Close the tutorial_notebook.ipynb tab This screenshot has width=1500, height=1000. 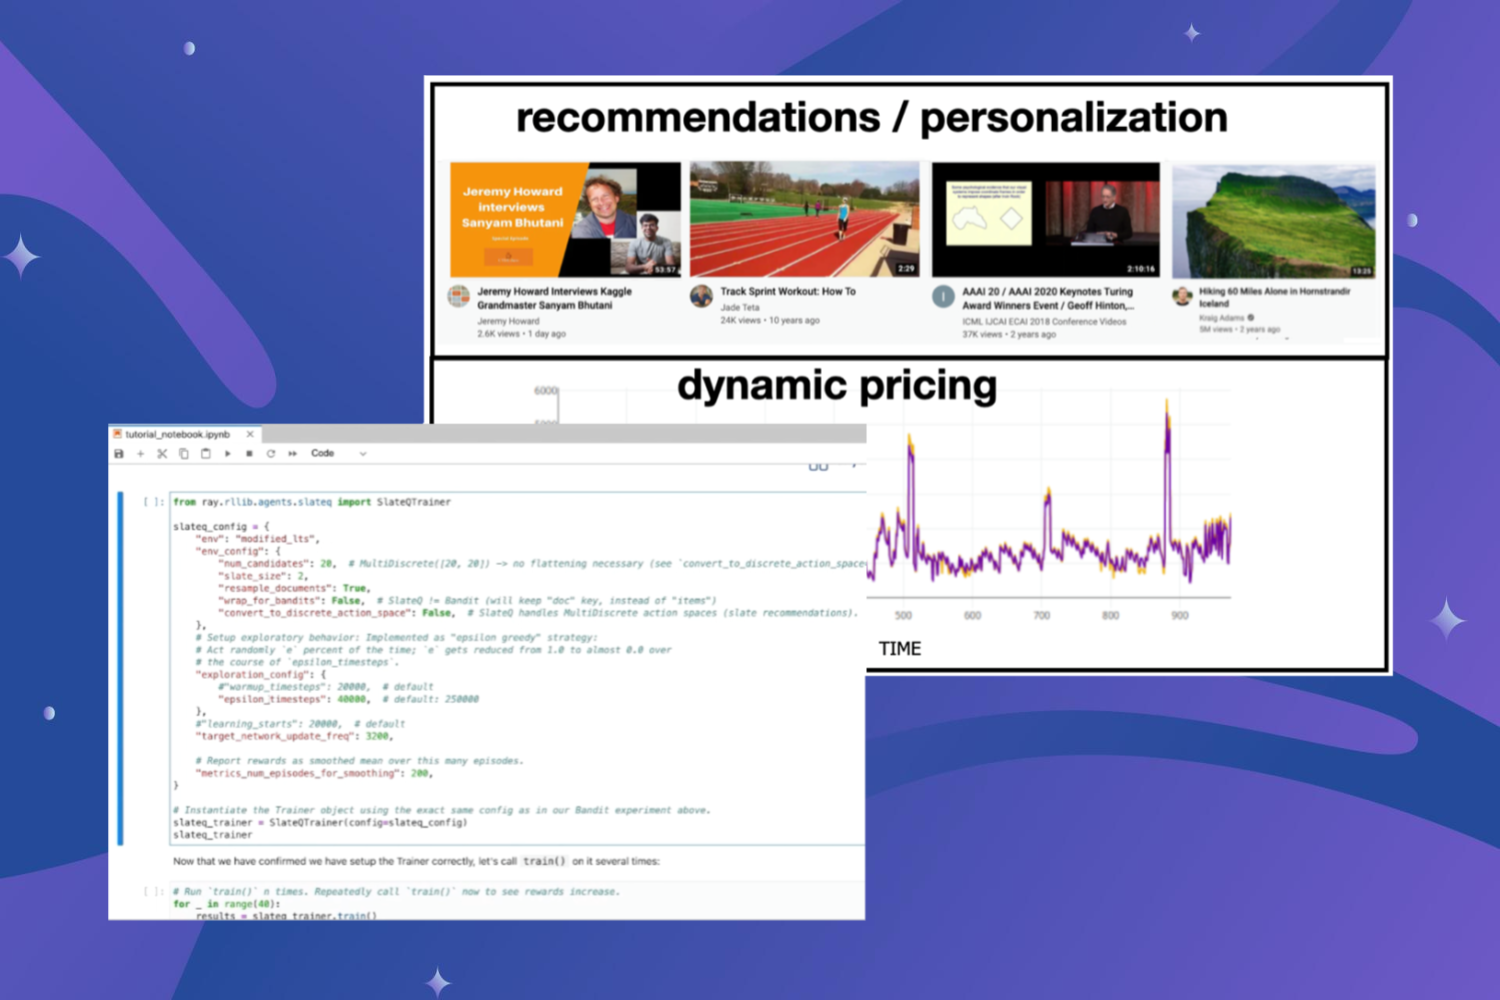pyautogui.click(x=250, y=434)
